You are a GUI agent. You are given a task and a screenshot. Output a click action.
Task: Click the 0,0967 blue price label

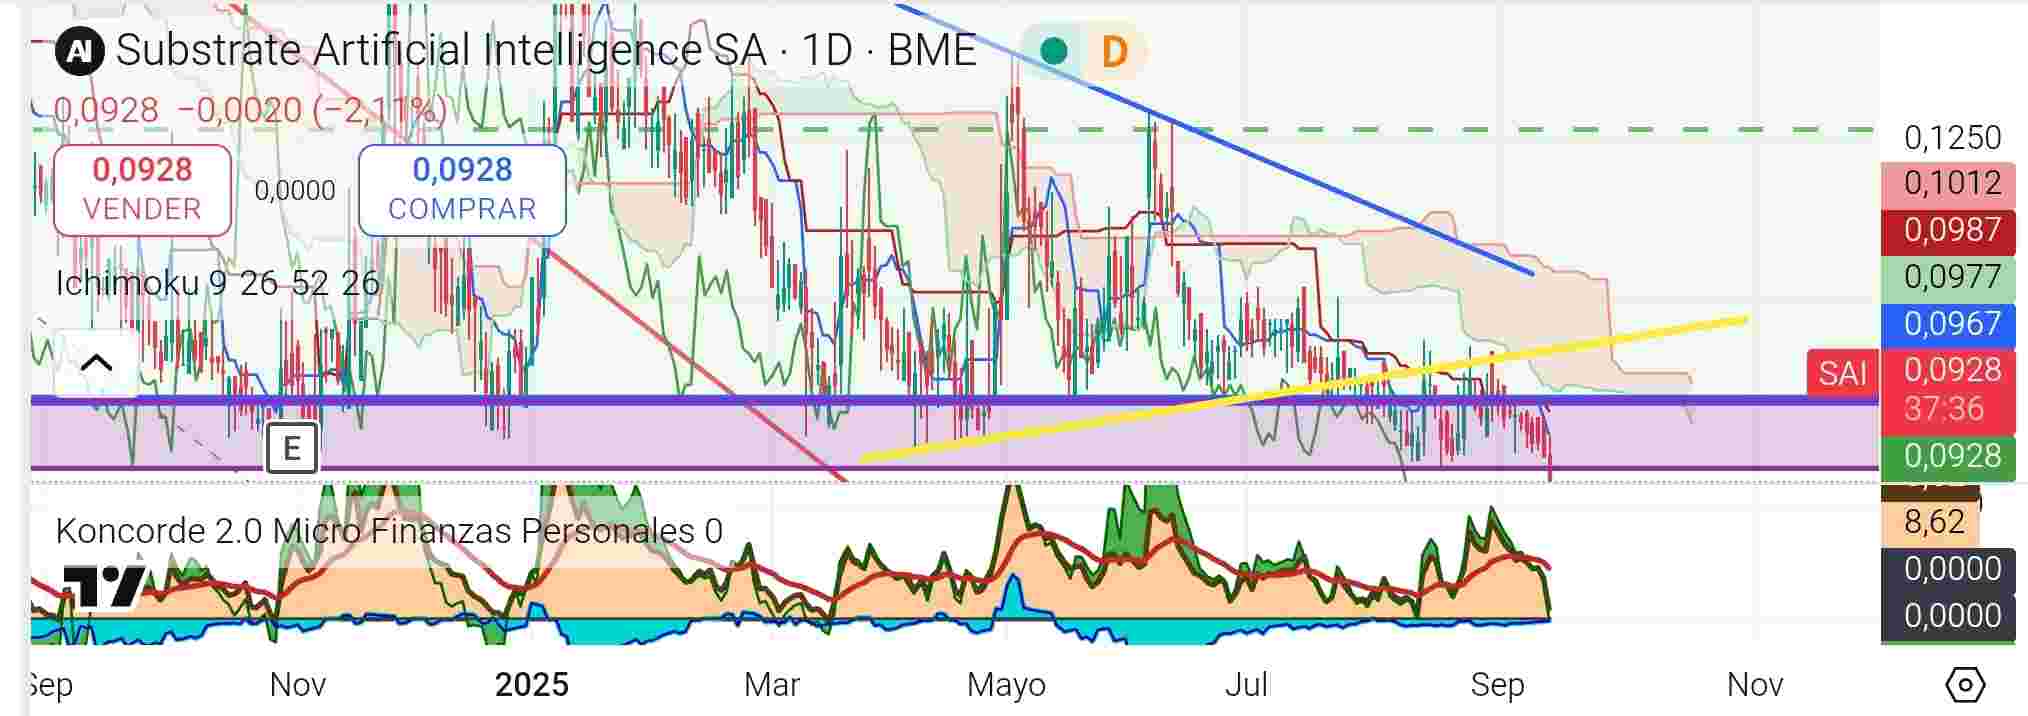tap(1948, 324)
